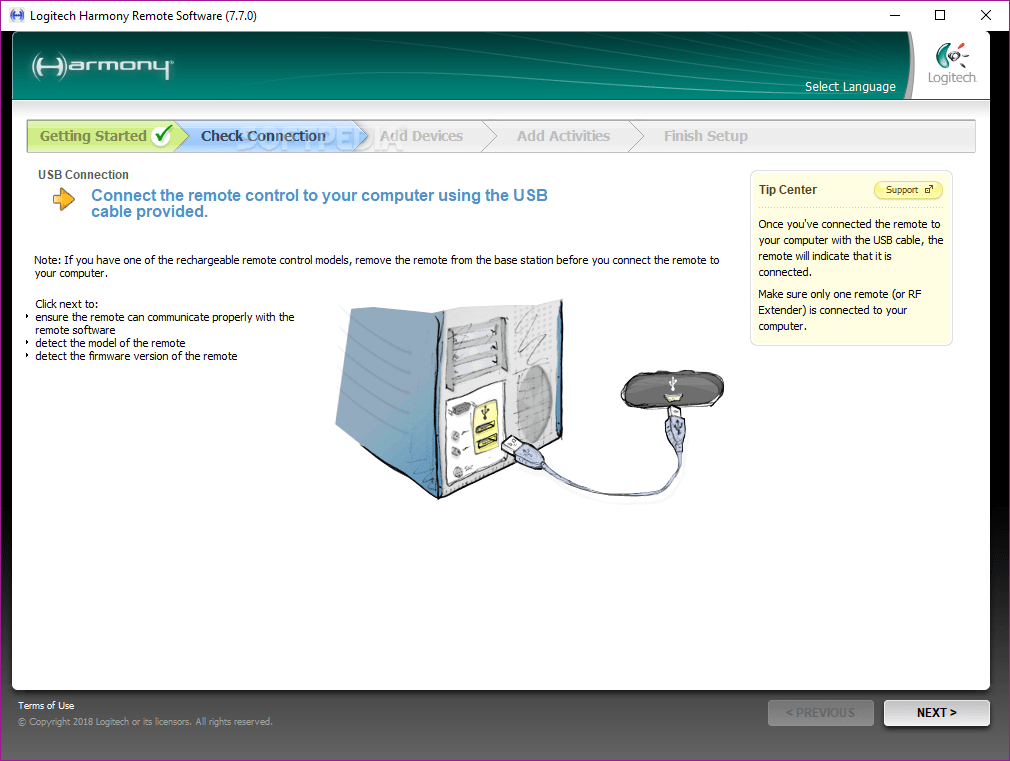This screenshot has height=761, width=1010.
Task: Click the 'Connect the remote control' headline
Action: click(x=319, y=203)
